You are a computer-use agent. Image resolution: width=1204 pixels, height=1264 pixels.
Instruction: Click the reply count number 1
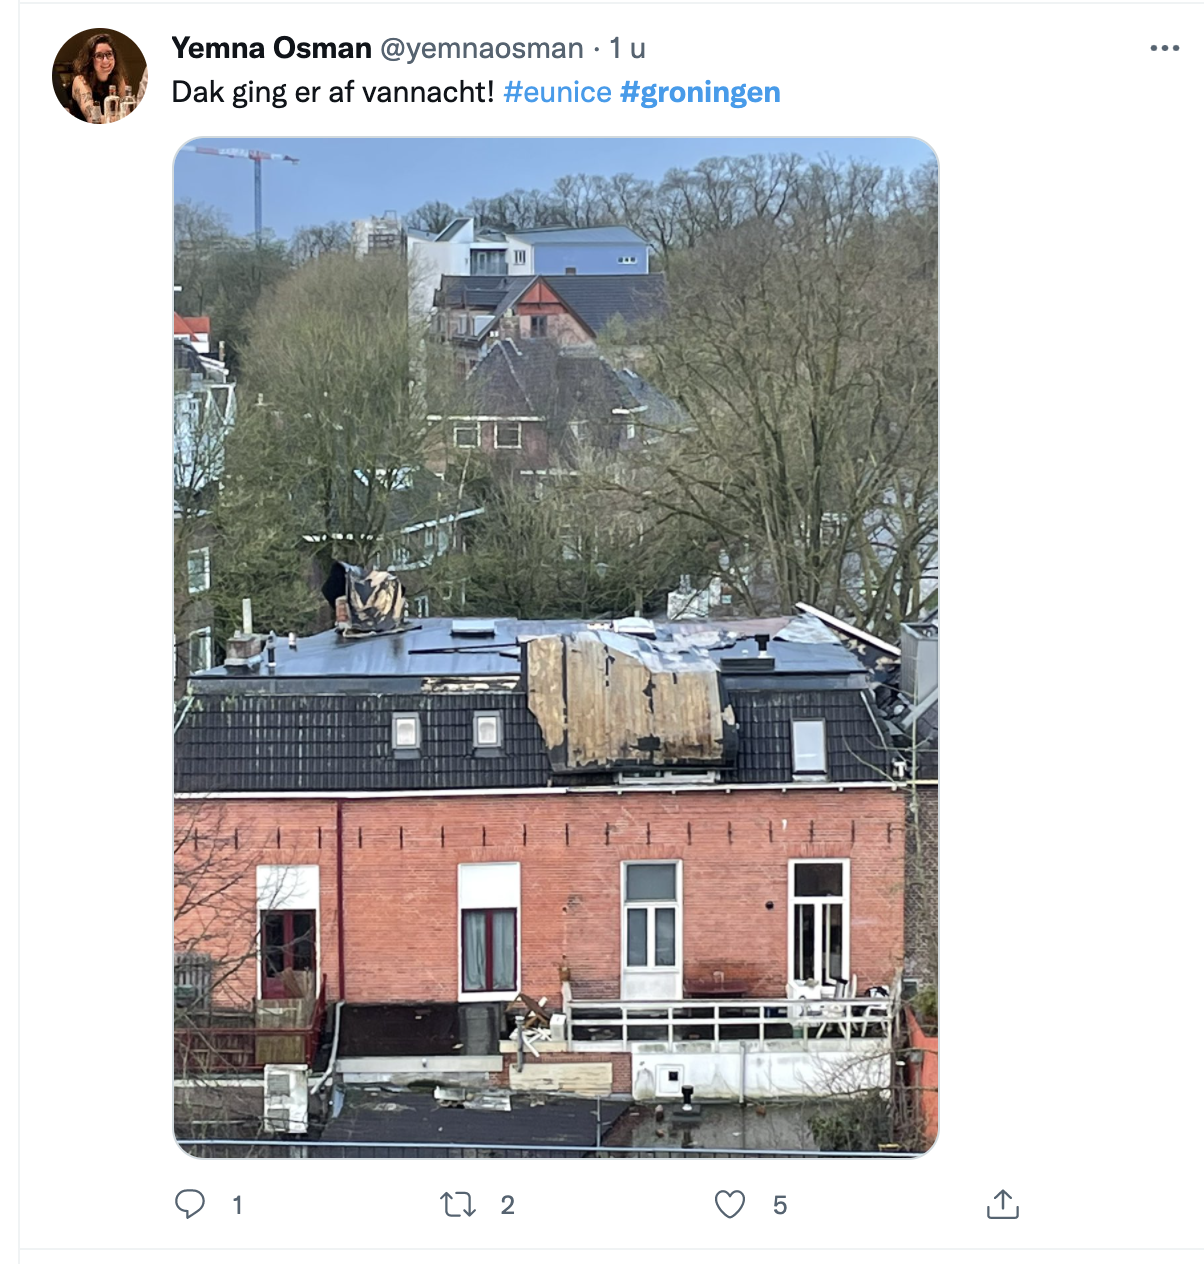coord(237,1205)
